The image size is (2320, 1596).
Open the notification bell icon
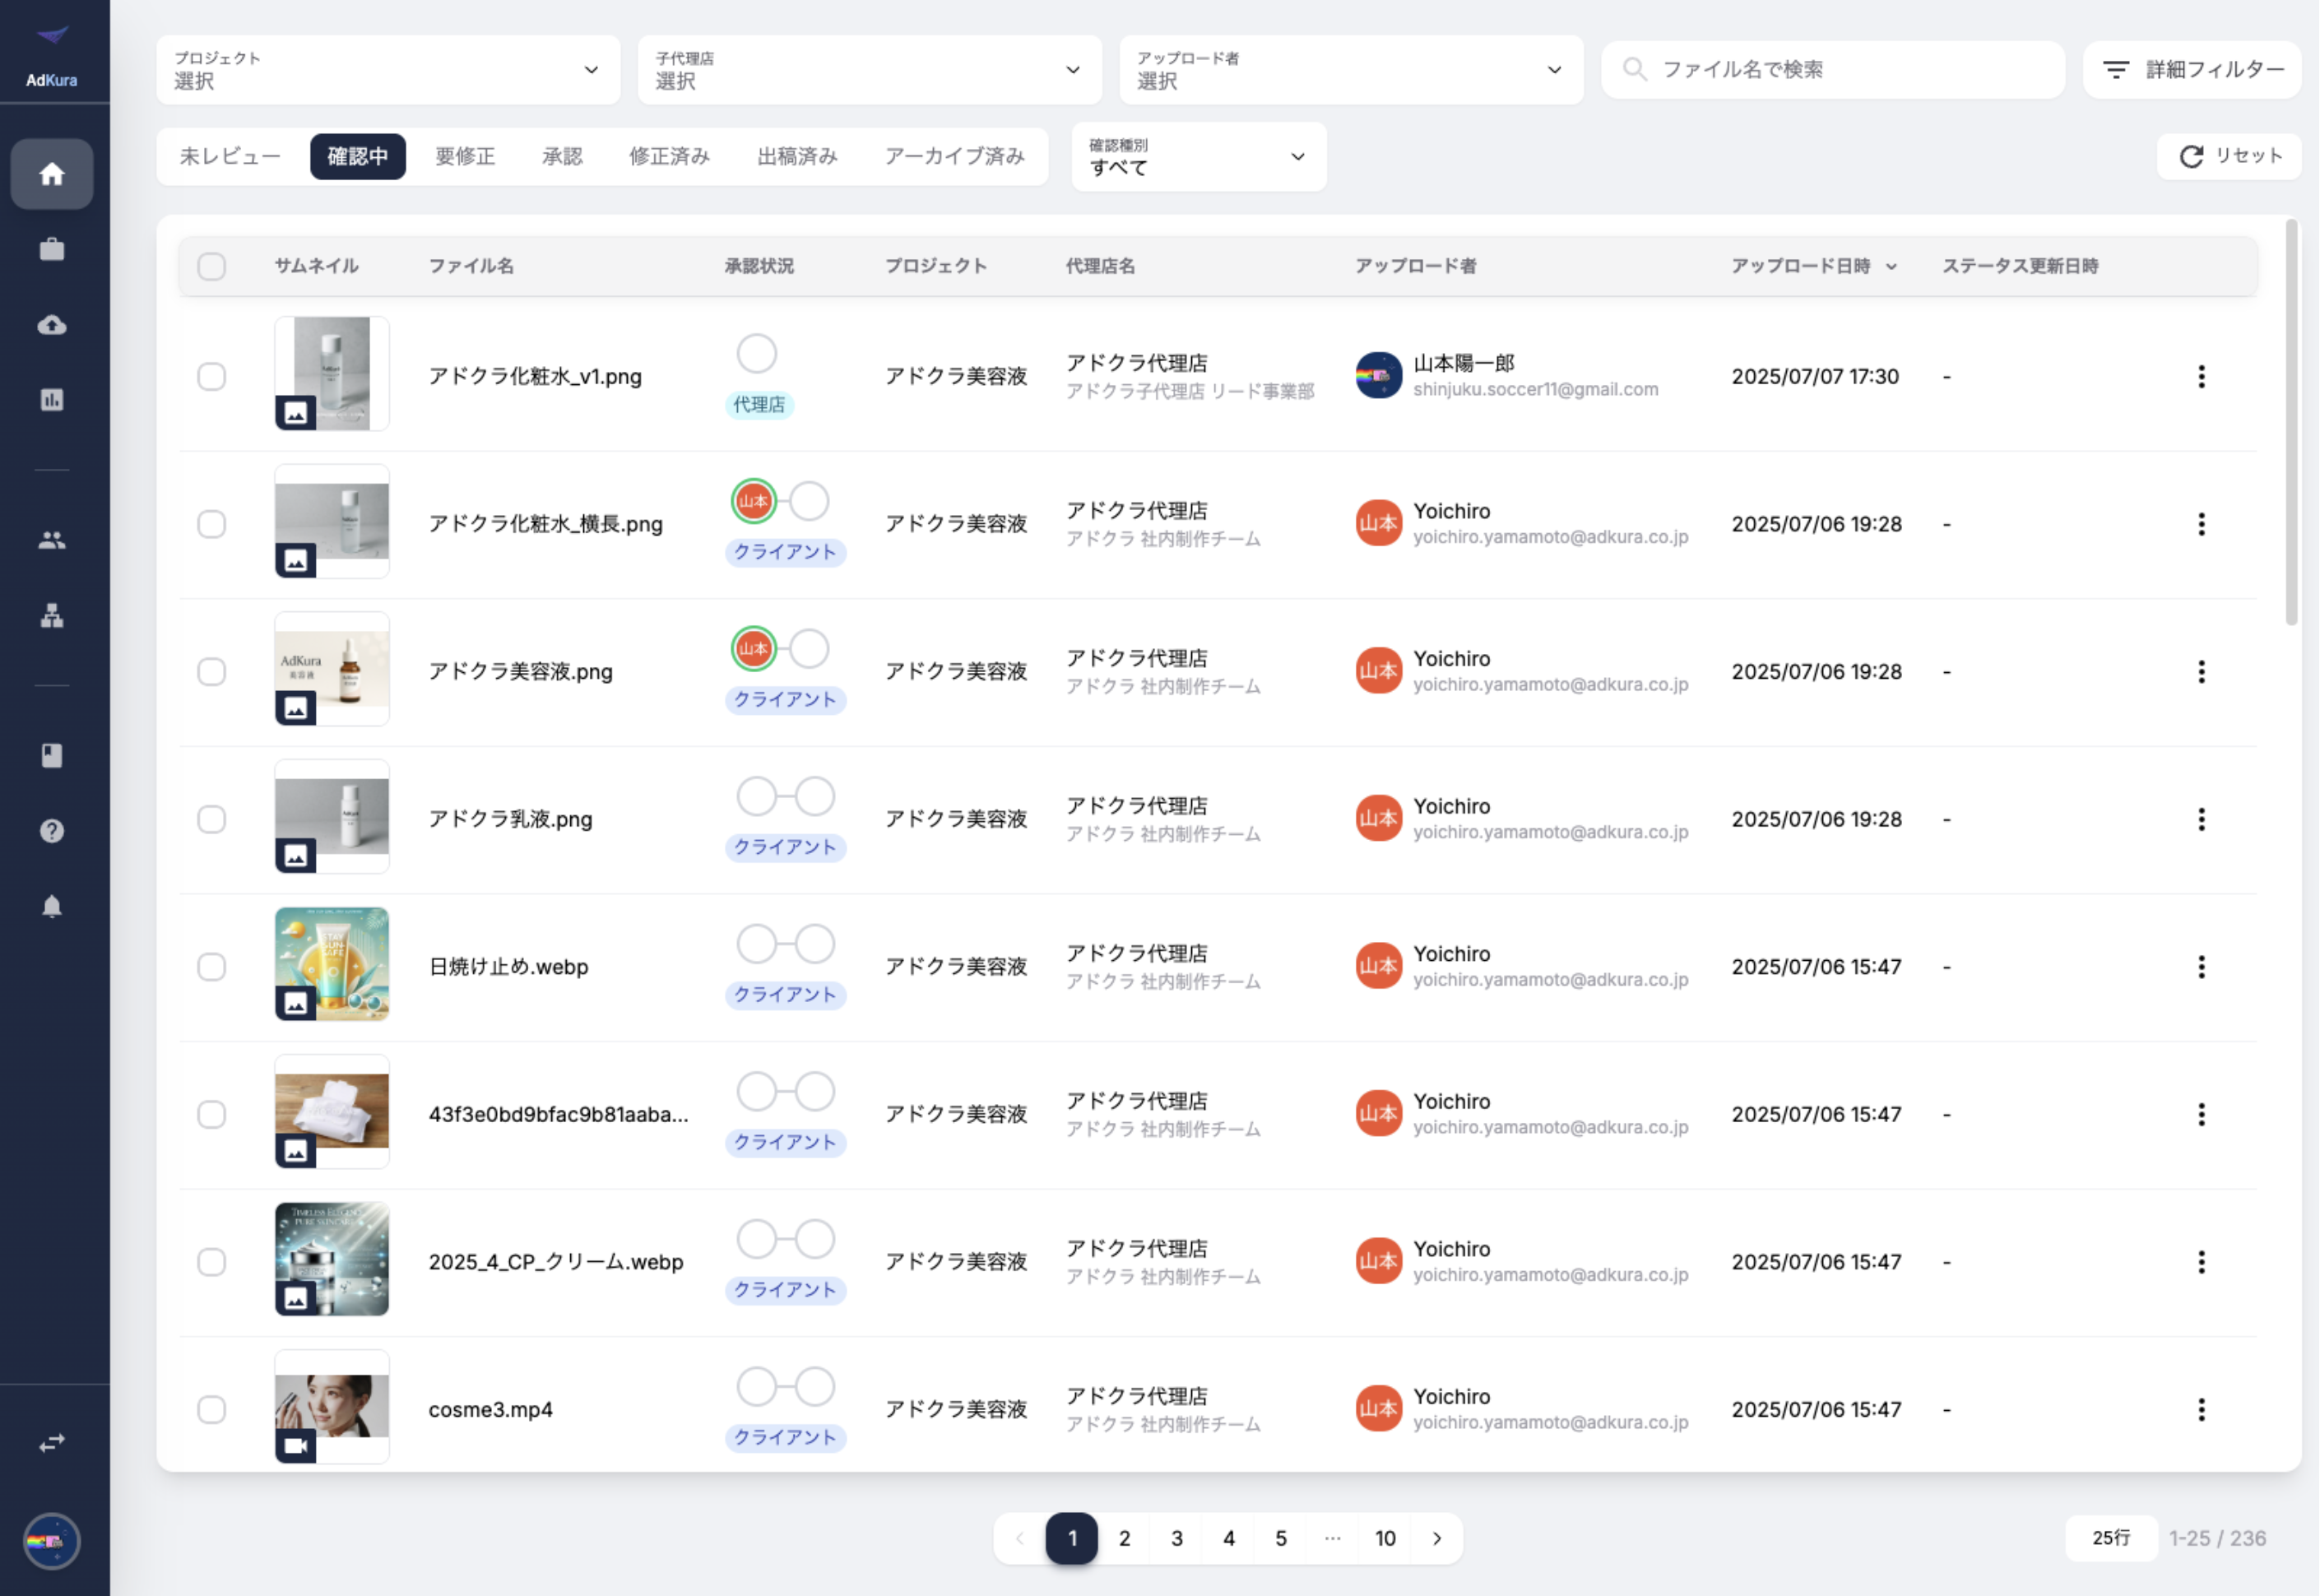pyautogui.click(x=52, y=906)
